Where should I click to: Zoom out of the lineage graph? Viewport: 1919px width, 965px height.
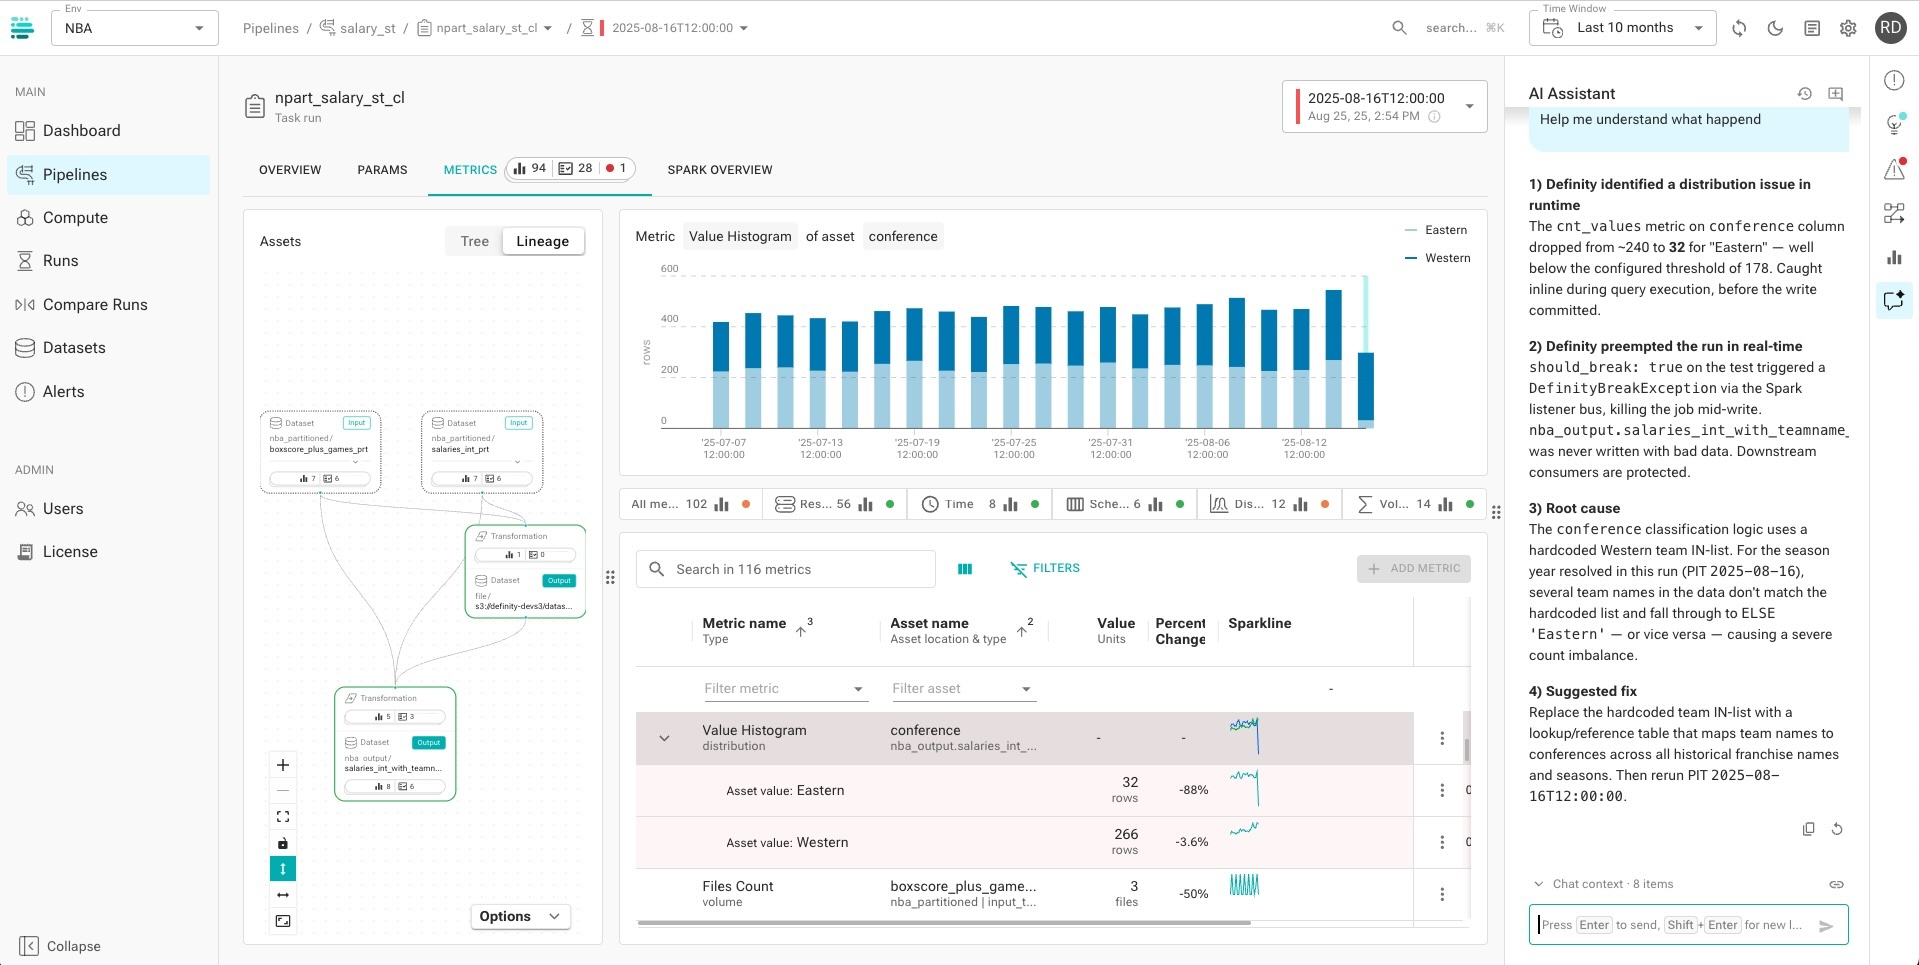pos(283,791)
